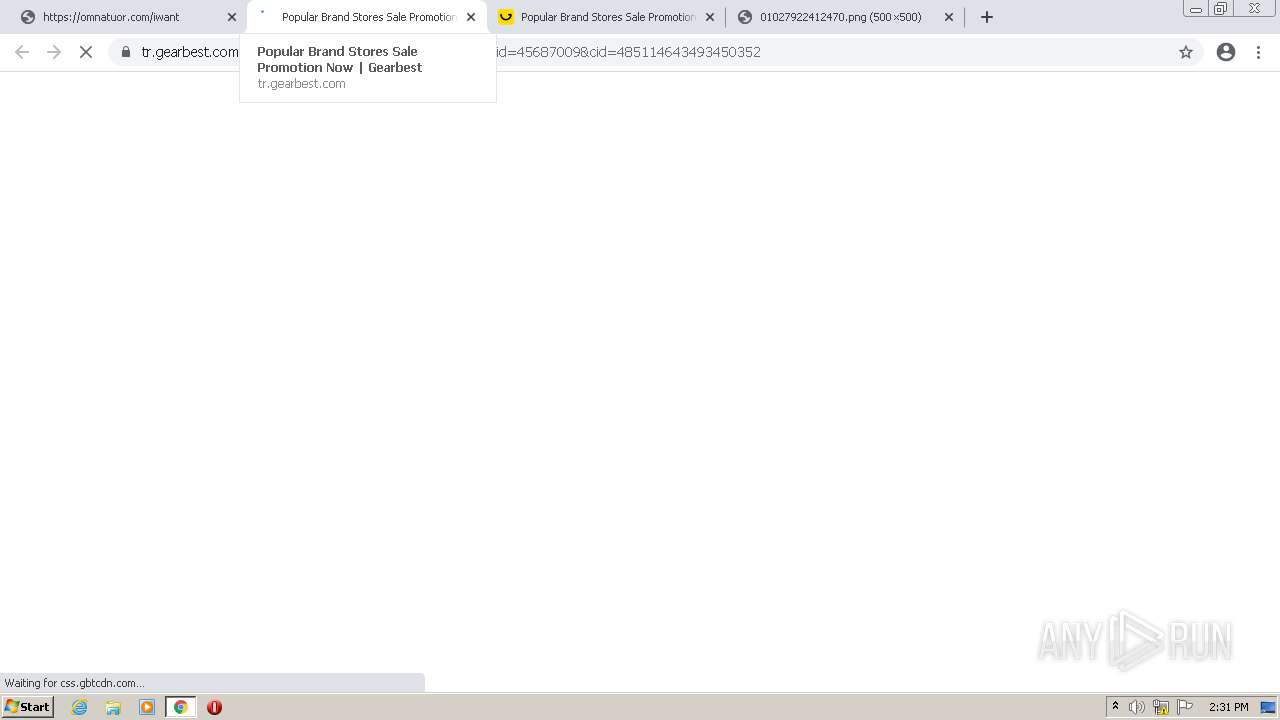Minimize the Chrome window
This screenshot has height=720, width=1280.
pyautogui.click(x=1196, y=8)
